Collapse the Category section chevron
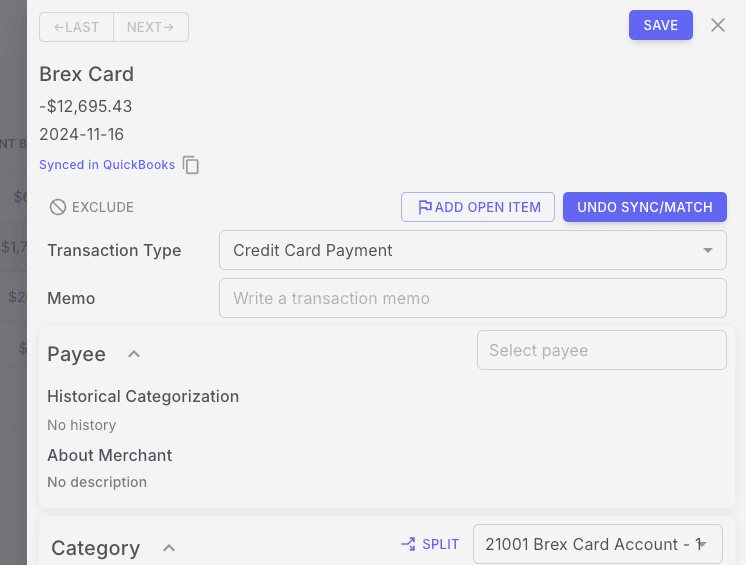The image size is (746, 565). tap(169, 548)
